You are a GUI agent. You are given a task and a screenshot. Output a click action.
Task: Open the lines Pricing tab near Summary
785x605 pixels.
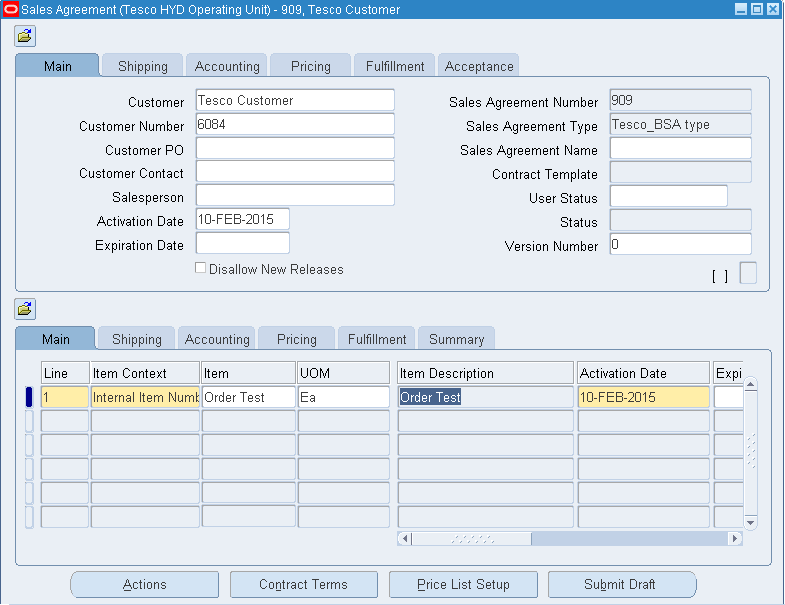pos(297,339)
